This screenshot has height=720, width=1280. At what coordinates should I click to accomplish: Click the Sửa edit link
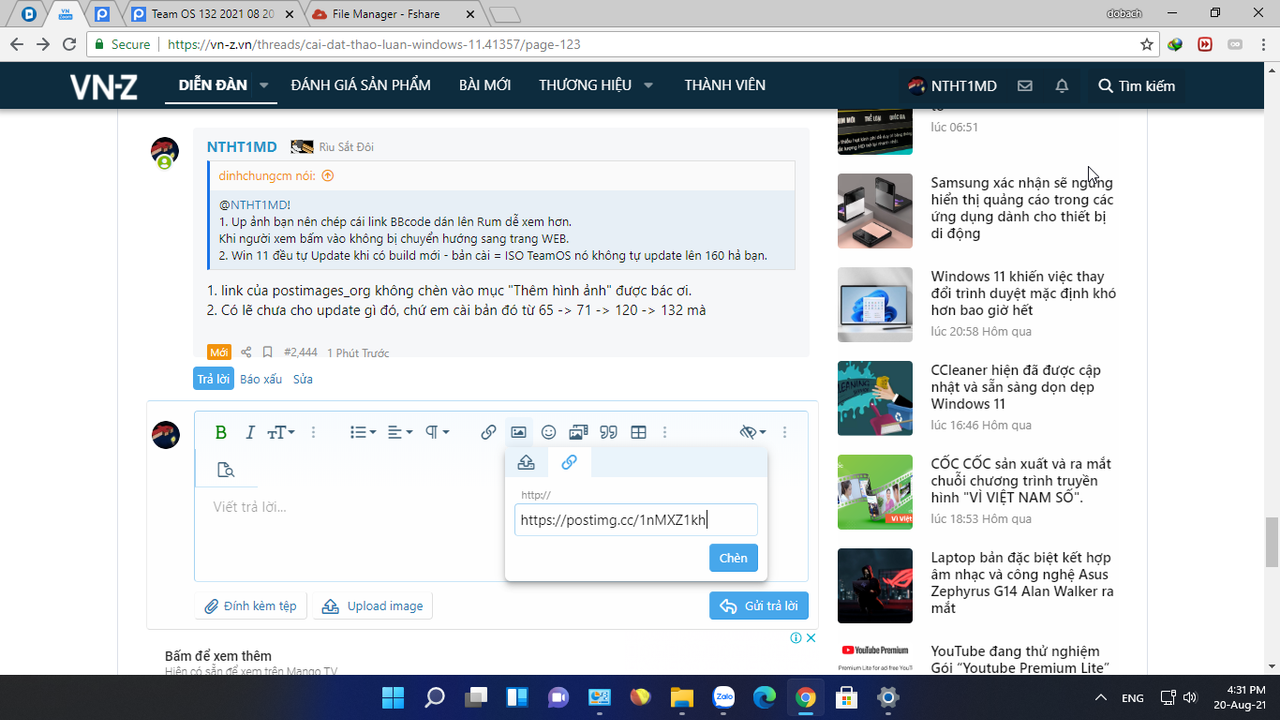point(303,379)
